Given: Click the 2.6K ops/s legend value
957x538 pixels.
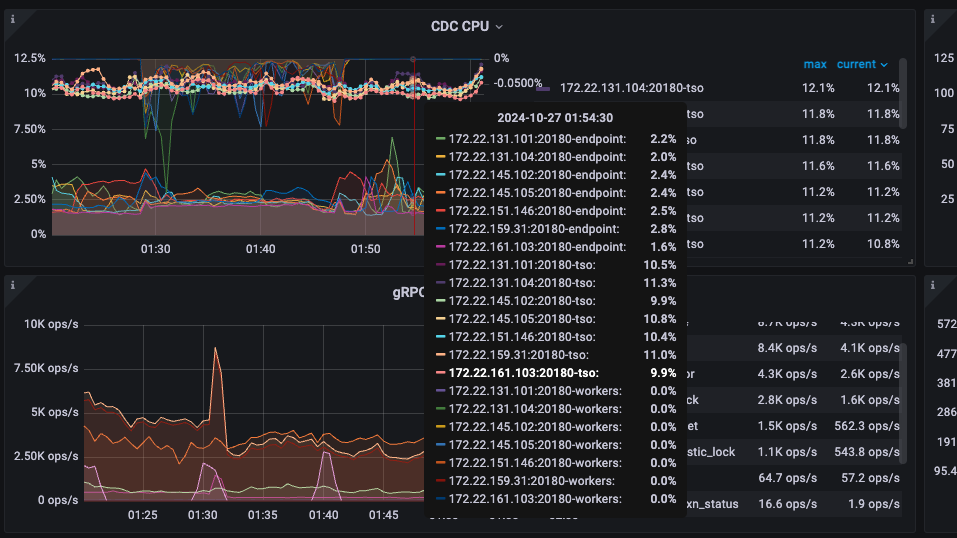Looking at the screenshot, I should [870, 374].
